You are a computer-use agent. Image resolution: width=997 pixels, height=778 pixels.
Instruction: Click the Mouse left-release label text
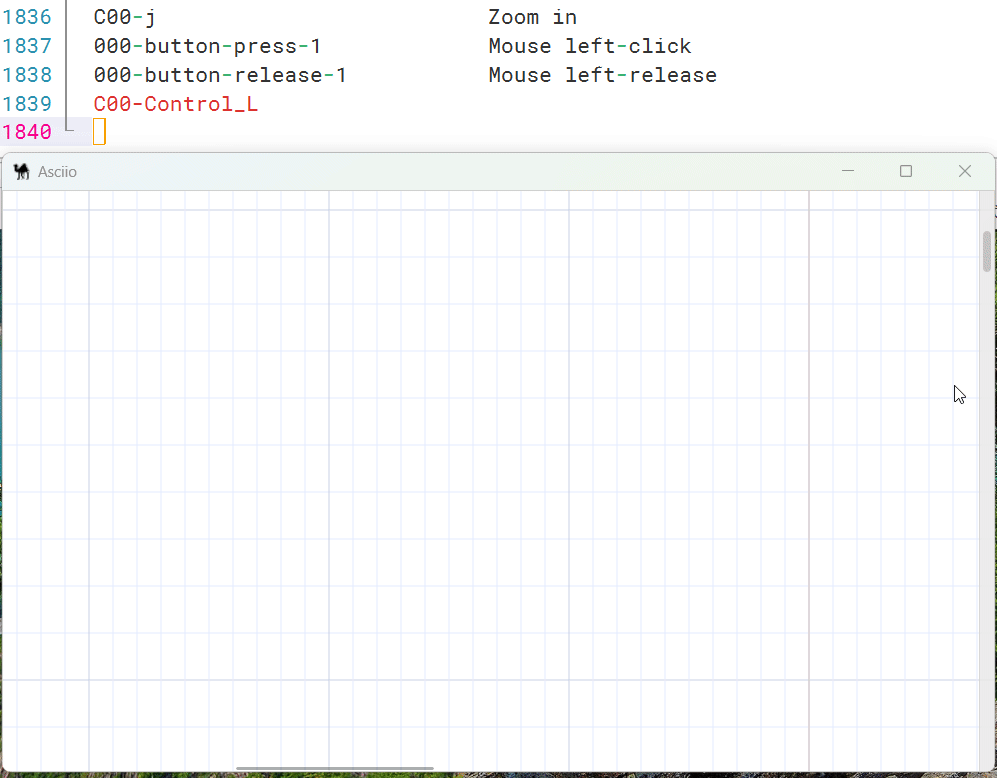click(x=601, y=75)
